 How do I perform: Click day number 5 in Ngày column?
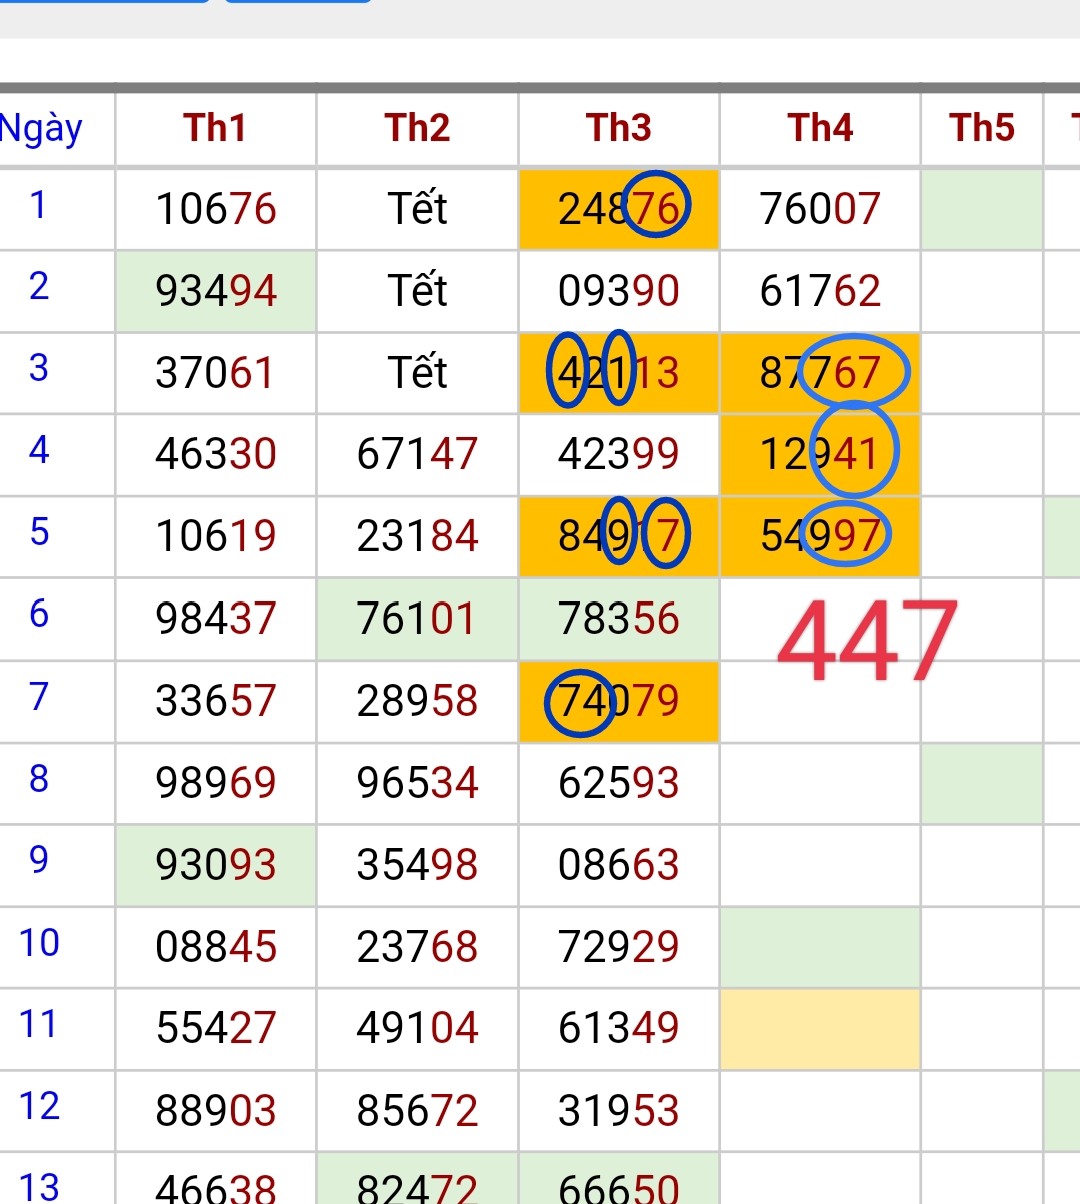(x=39, y=532)
